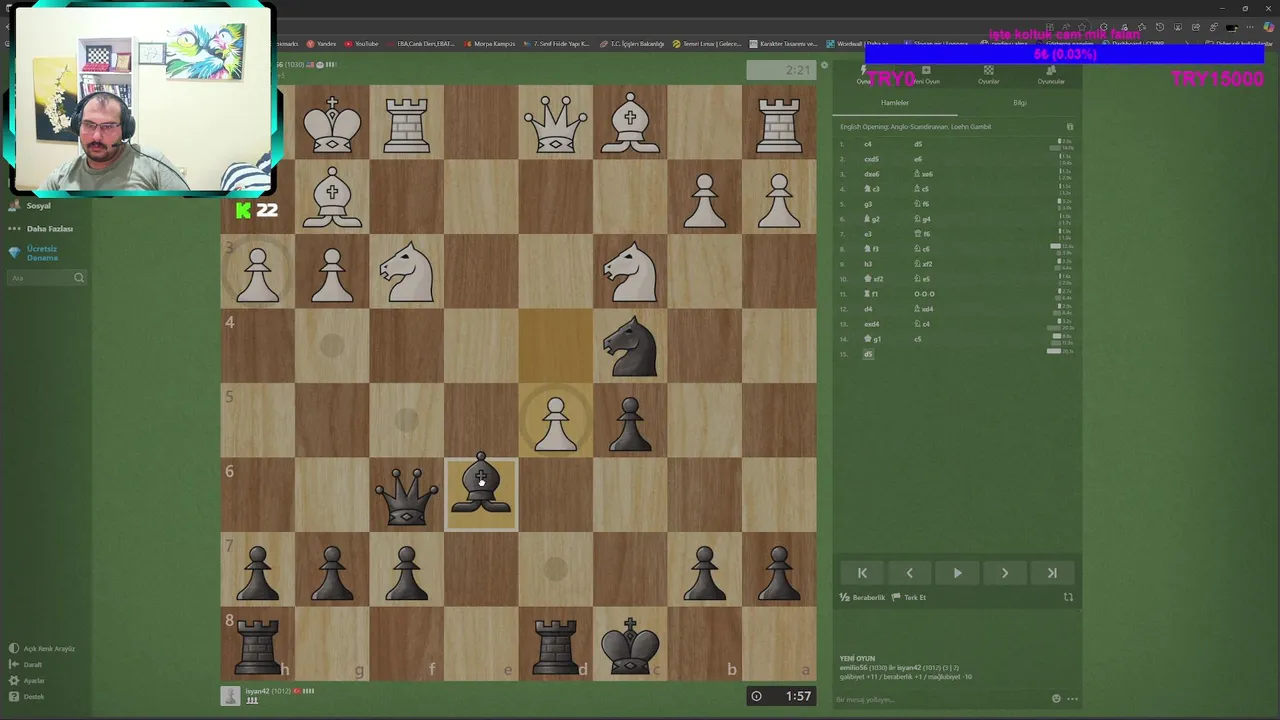Image resolution: width=1280 pixels, height=720 pixels.
Task: Click move 14 c5 in move list
Action: [x=918, y=339]
